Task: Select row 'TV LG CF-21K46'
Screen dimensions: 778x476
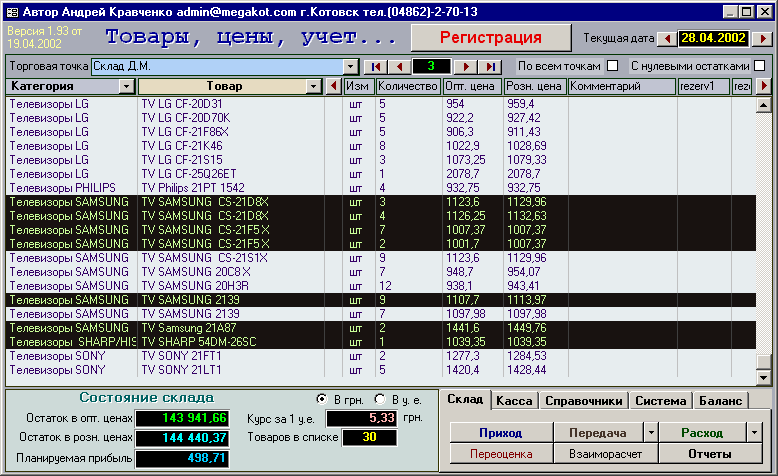Action: [x=381, y=146]
